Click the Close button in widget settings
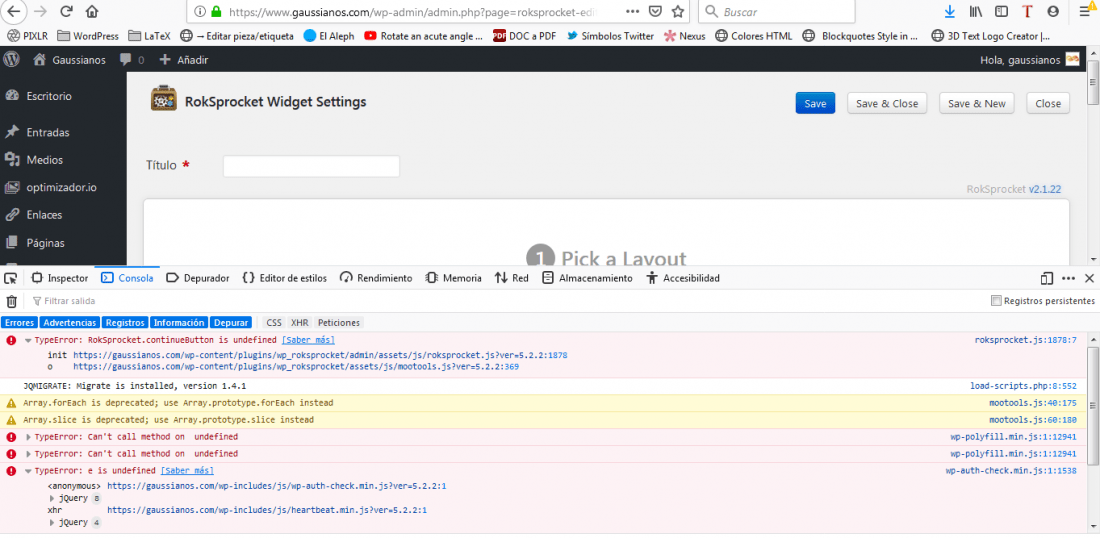The width and height of the screenshot is (1100, 538). [x=1048, y=103]
